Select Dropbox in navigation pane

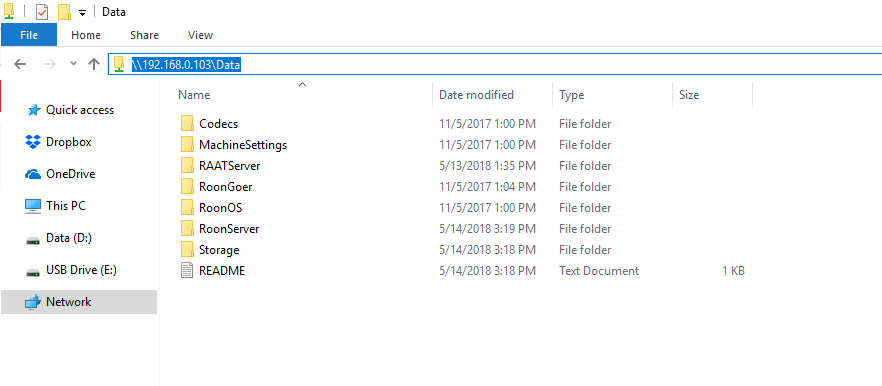tap(69, 142)
